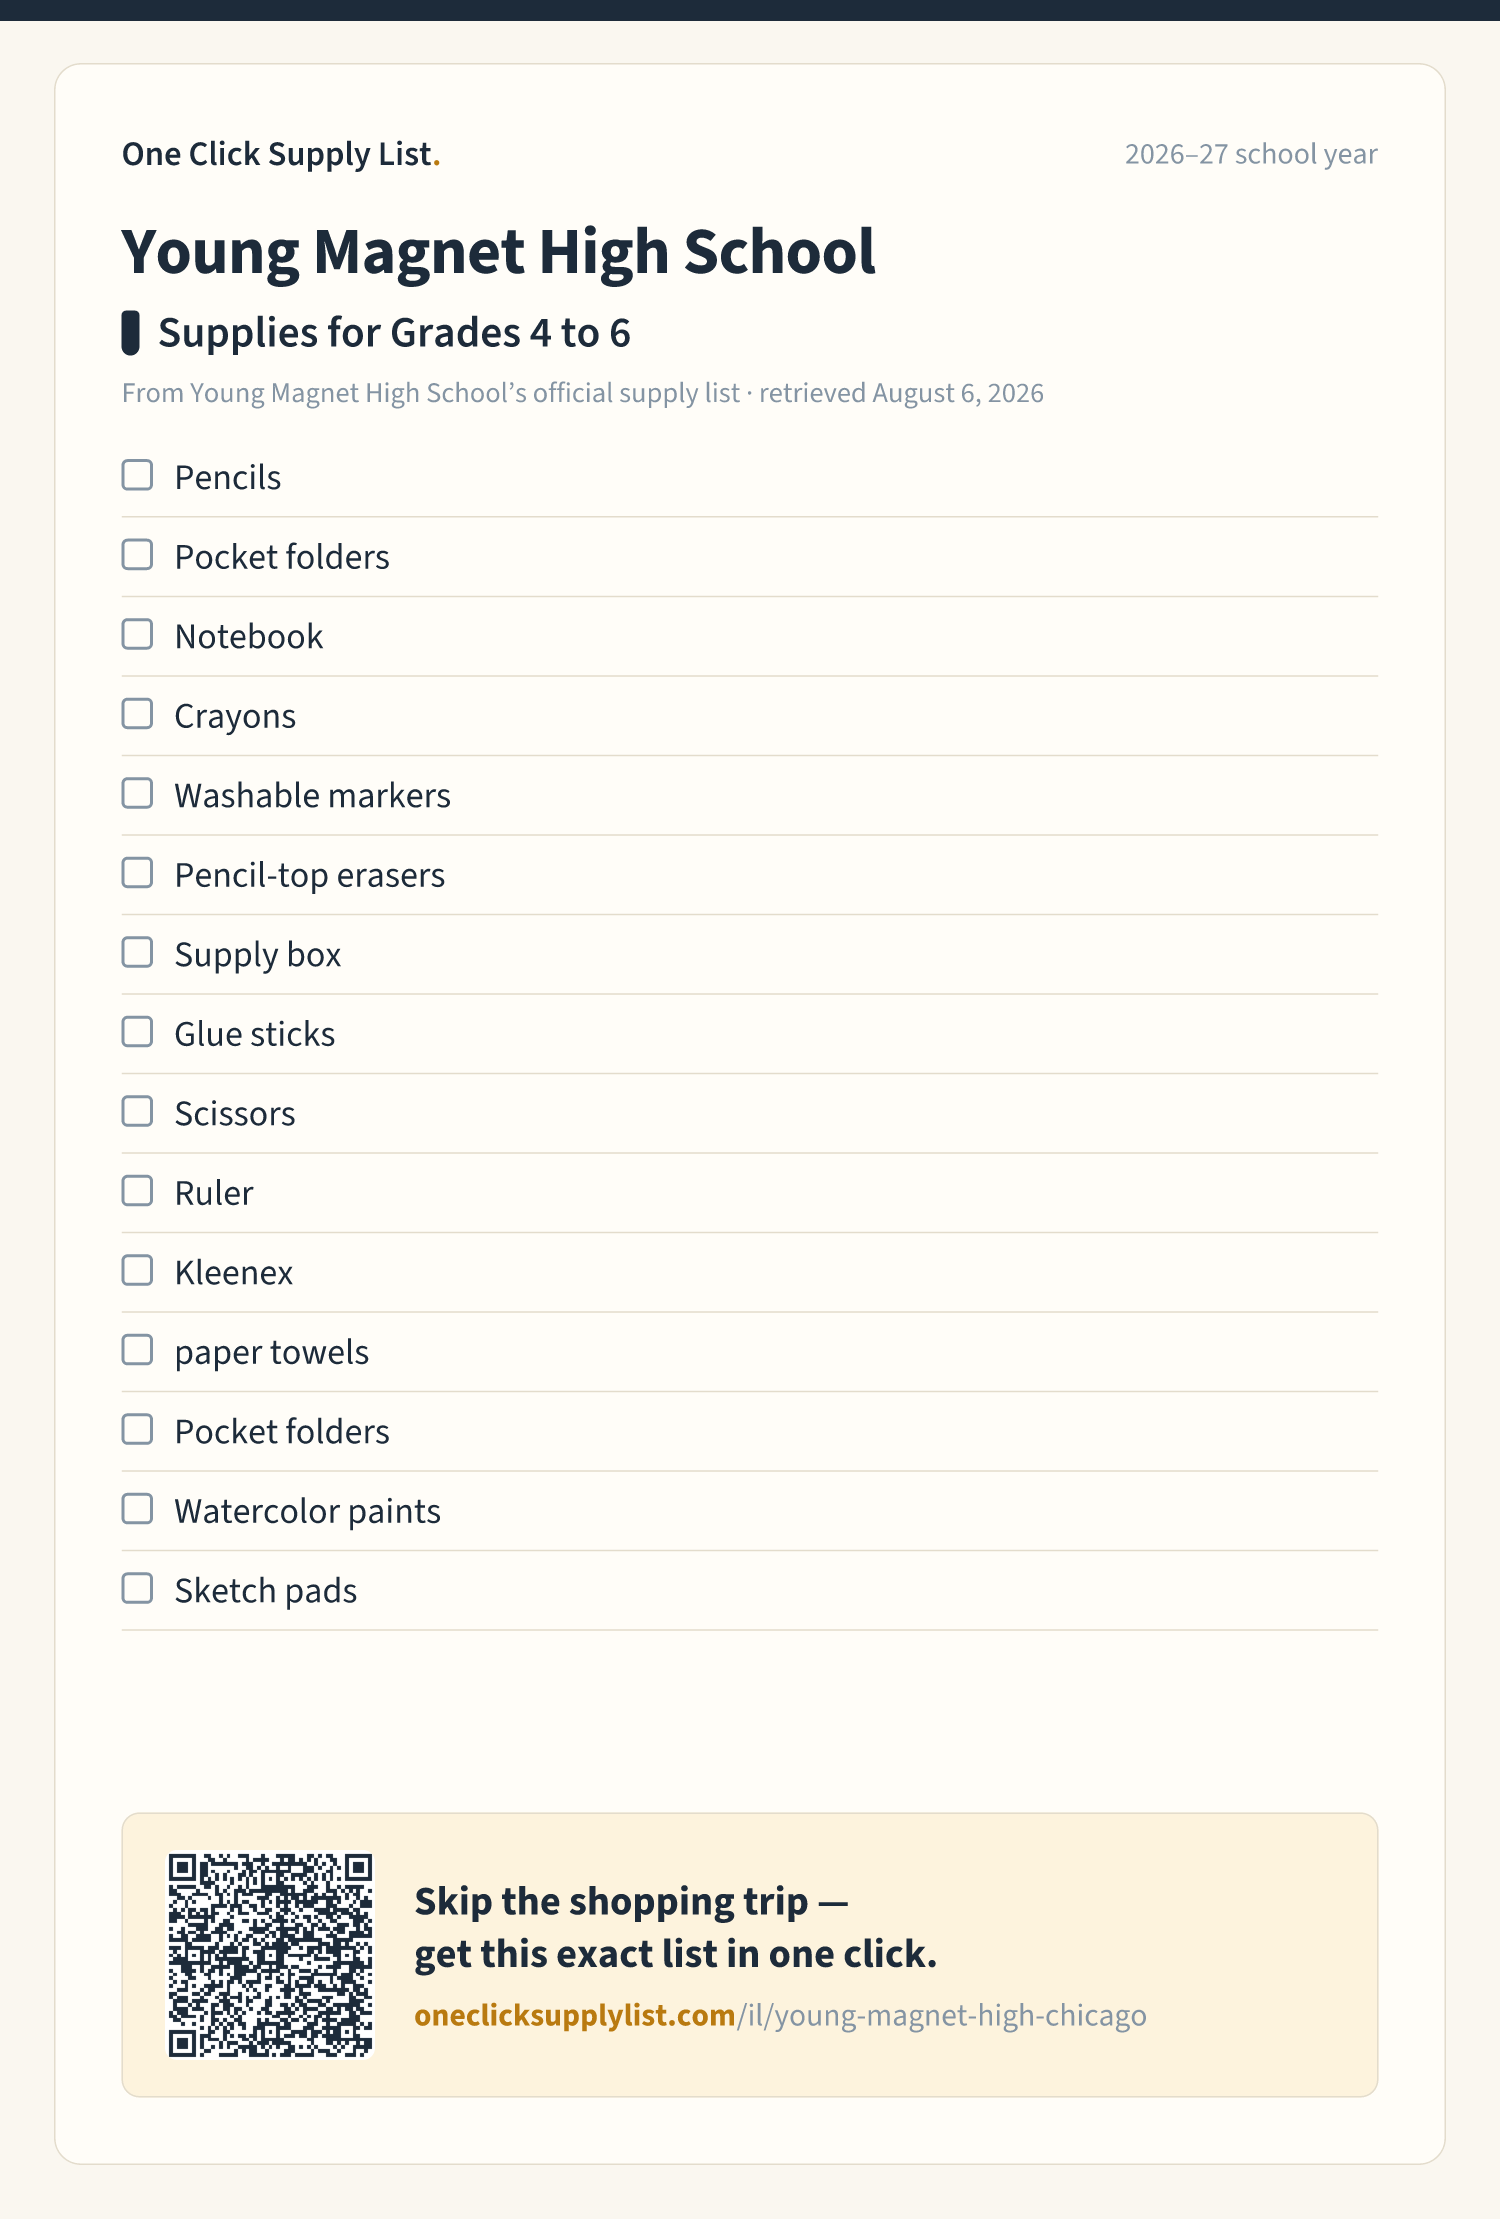The image size is (1500, 2219).
Task: Toggle the Glue sticks checkbox
Action: tap(137, 1032)
